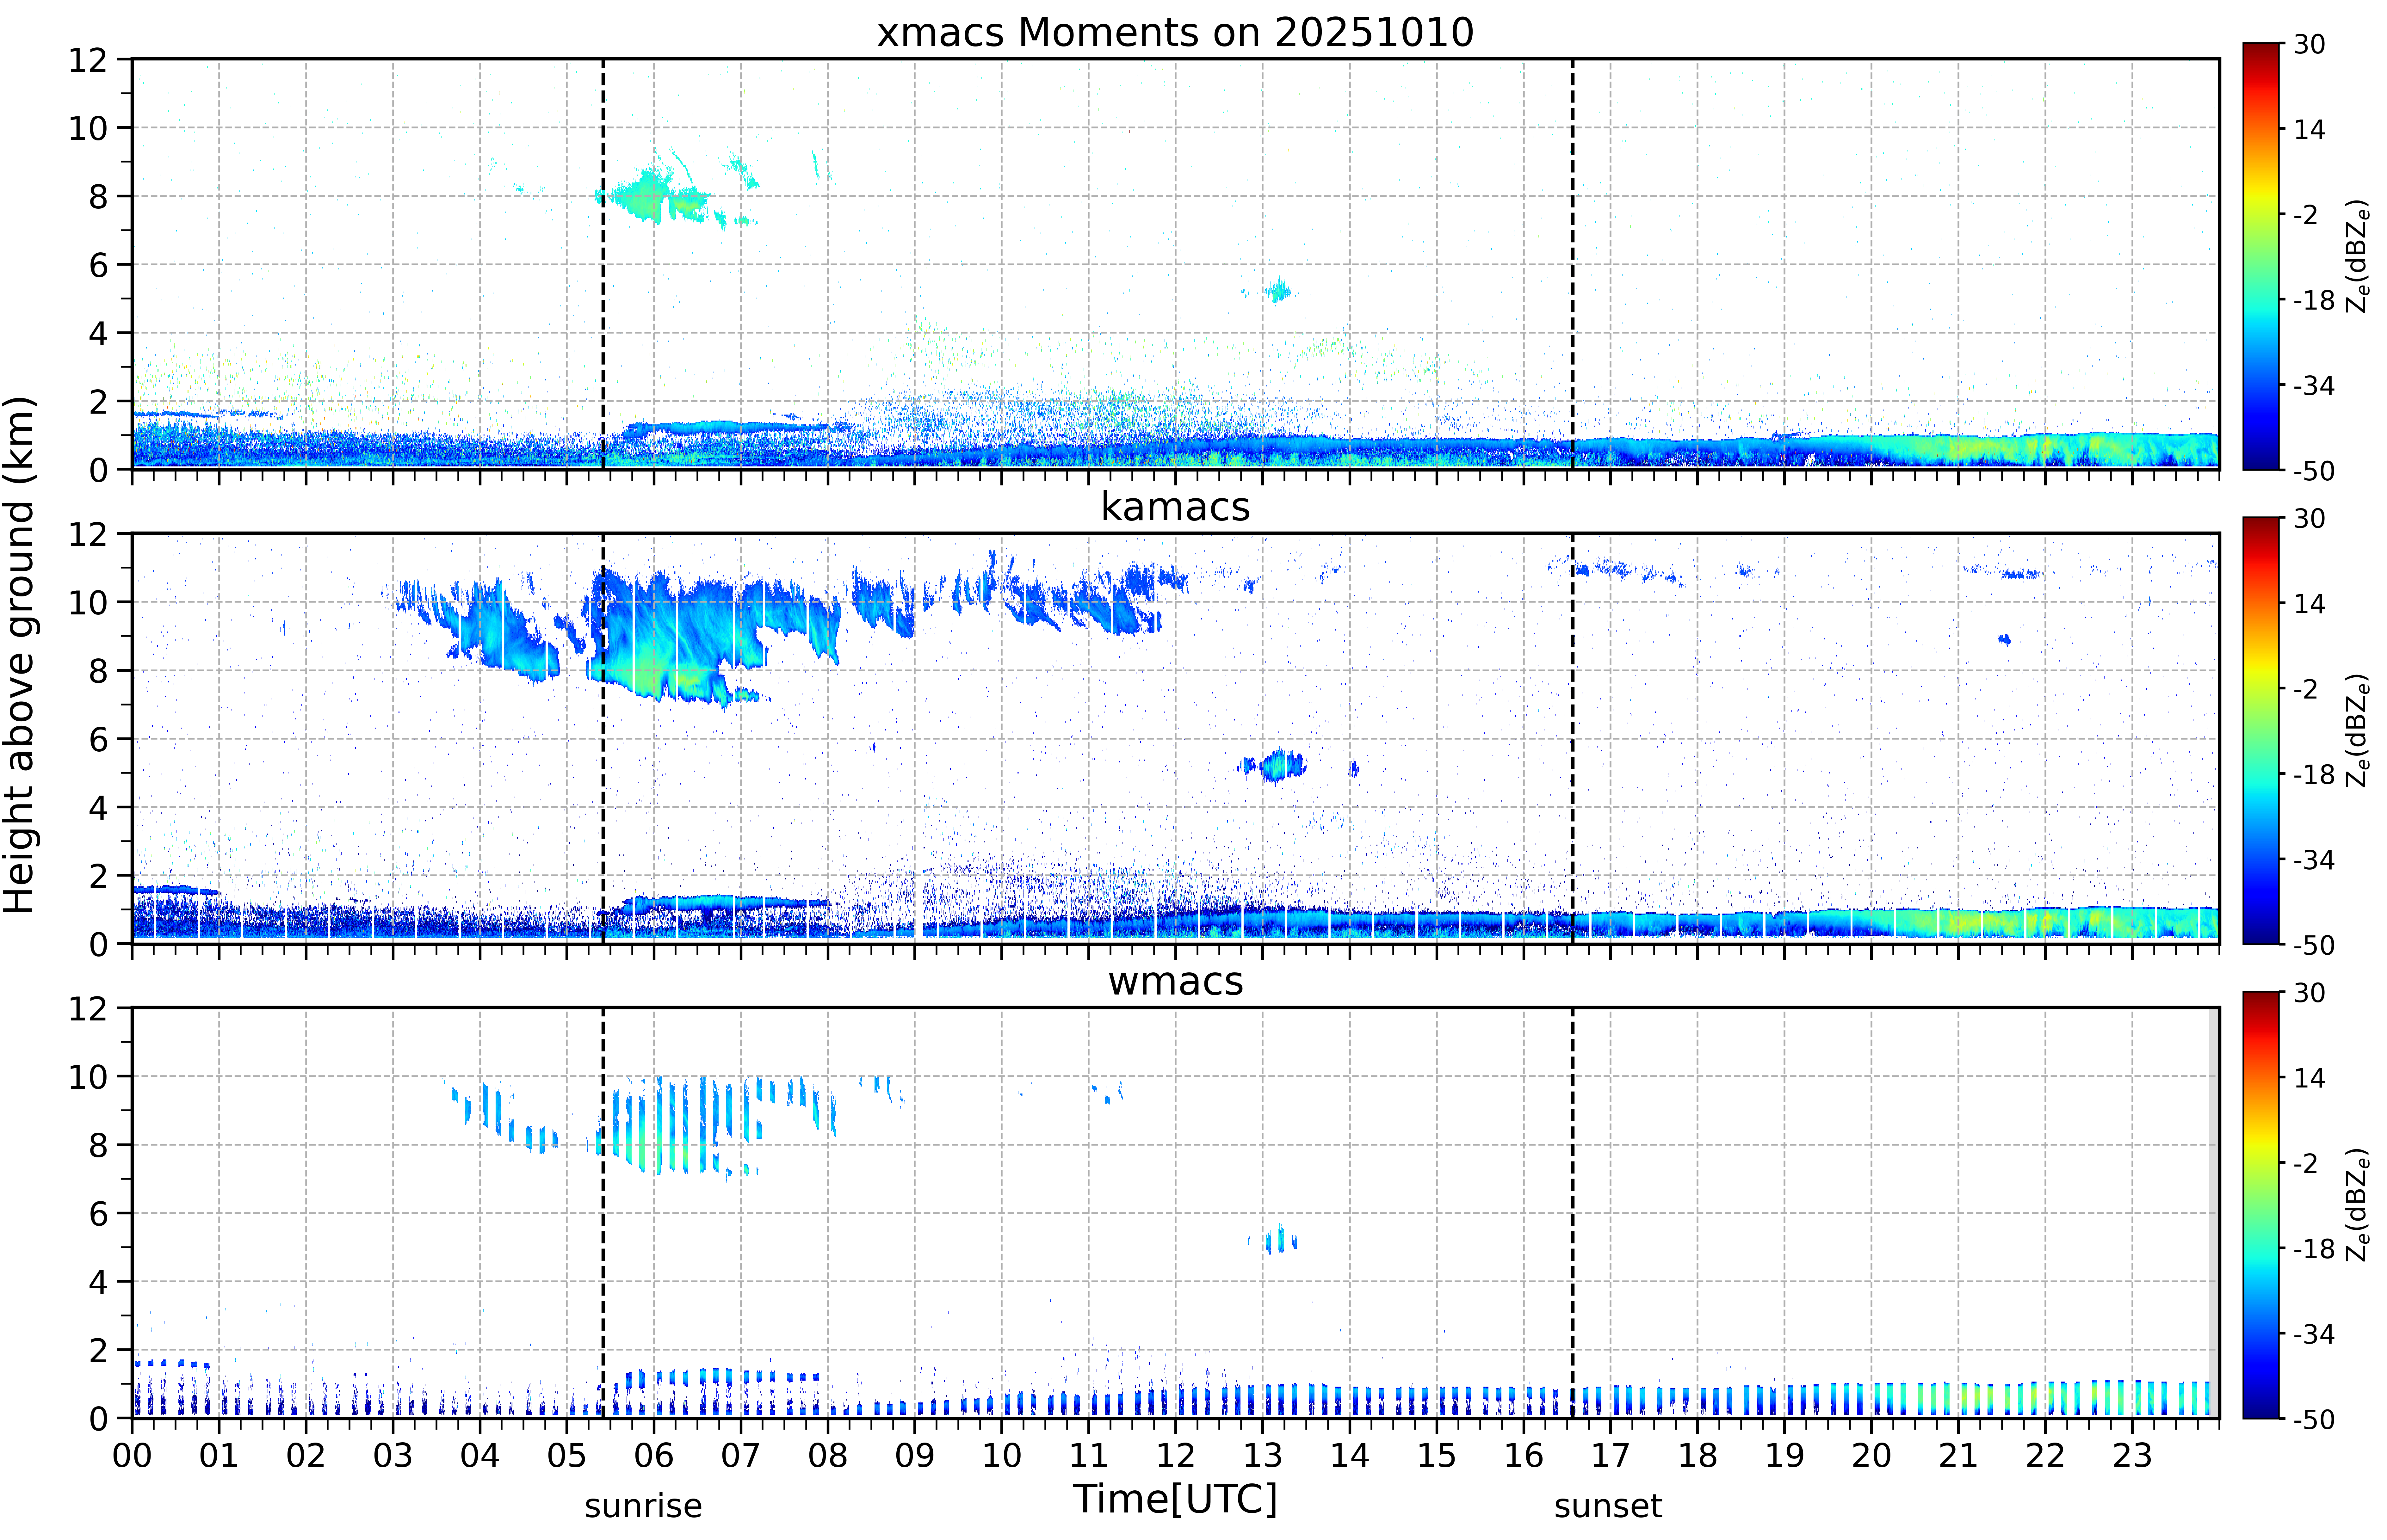
Task: Click the sunrise dashed line in xmacs panel
Action: [x=603, y=264]
